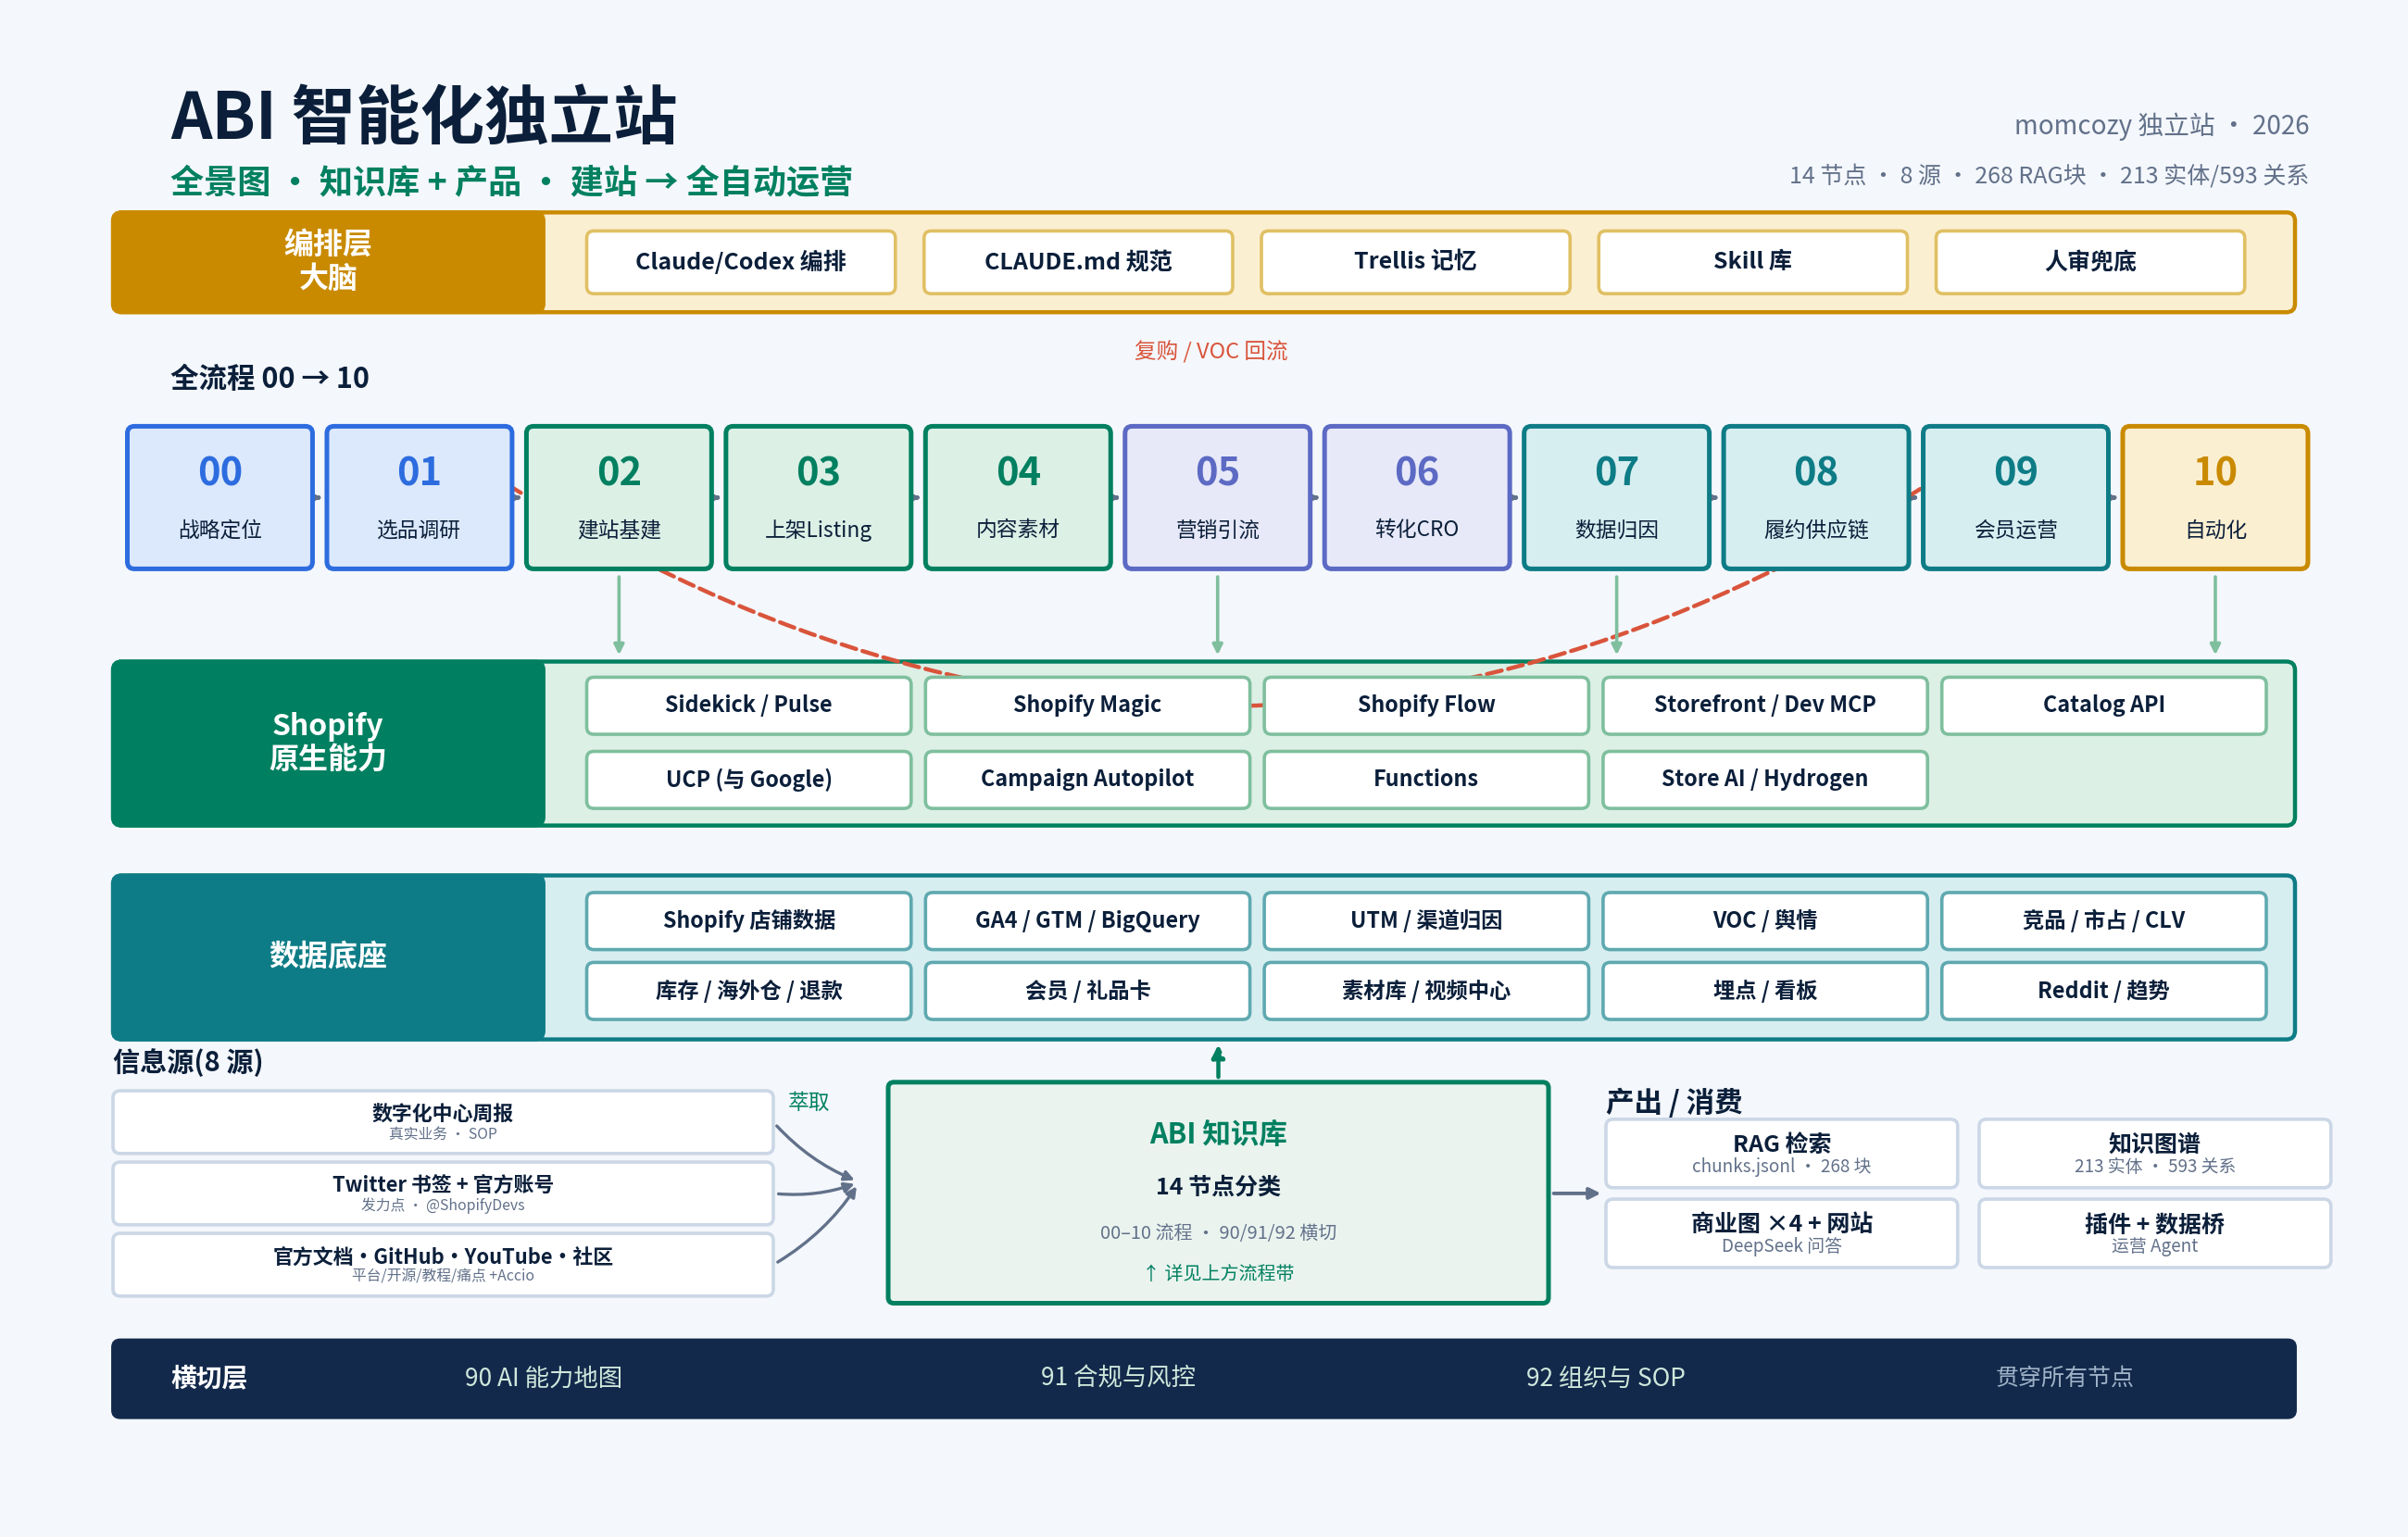Click the 萃取 label
2408x1537 pixels.
pyautogui.click(x=808, y=1102)
